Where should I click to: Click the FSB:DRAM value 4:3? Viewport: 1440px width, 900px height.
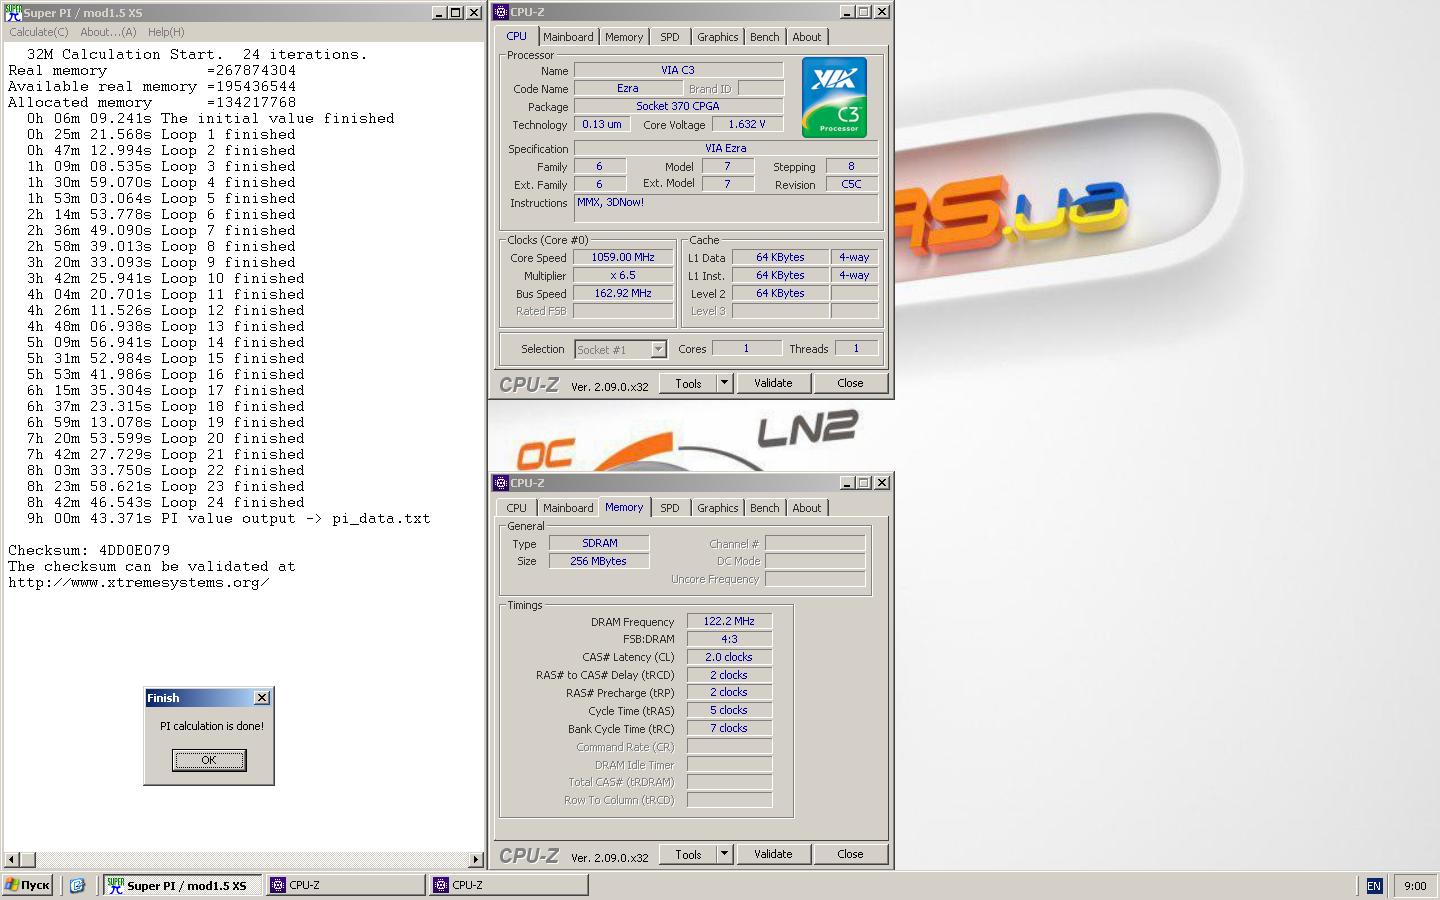tap(729, 639)
